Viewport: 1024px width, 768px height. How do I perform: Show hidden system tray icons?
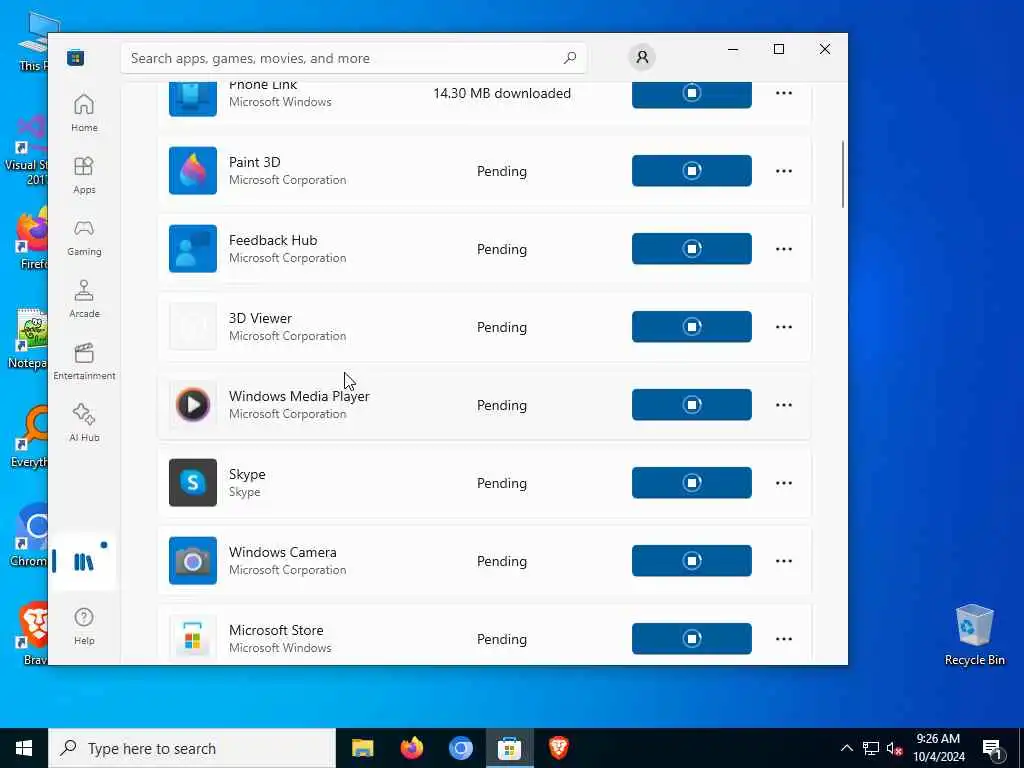(x=846, y=748)
